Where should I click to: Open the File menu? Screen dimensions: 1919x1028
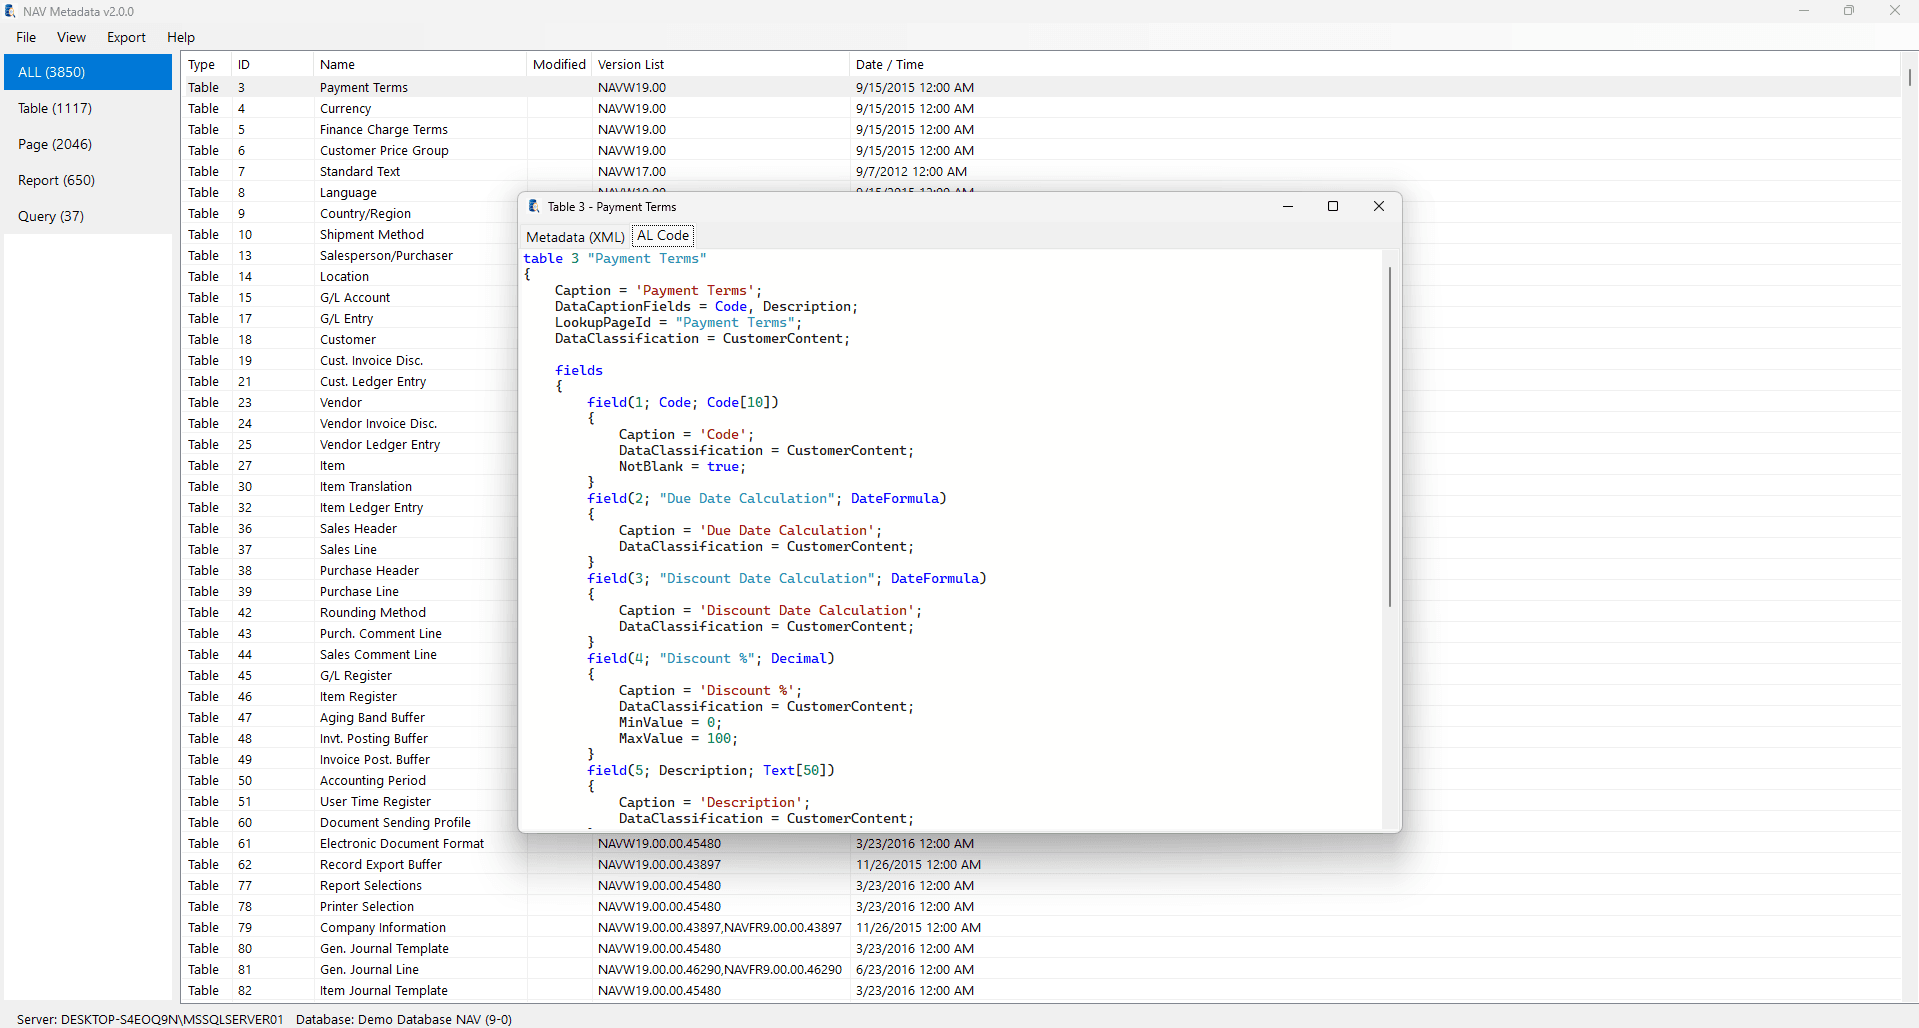(x=26, y=37)
